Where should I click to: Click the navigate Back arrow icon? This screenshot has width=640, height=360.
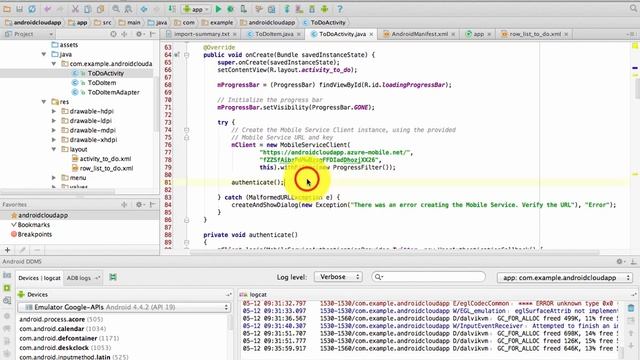144,9
